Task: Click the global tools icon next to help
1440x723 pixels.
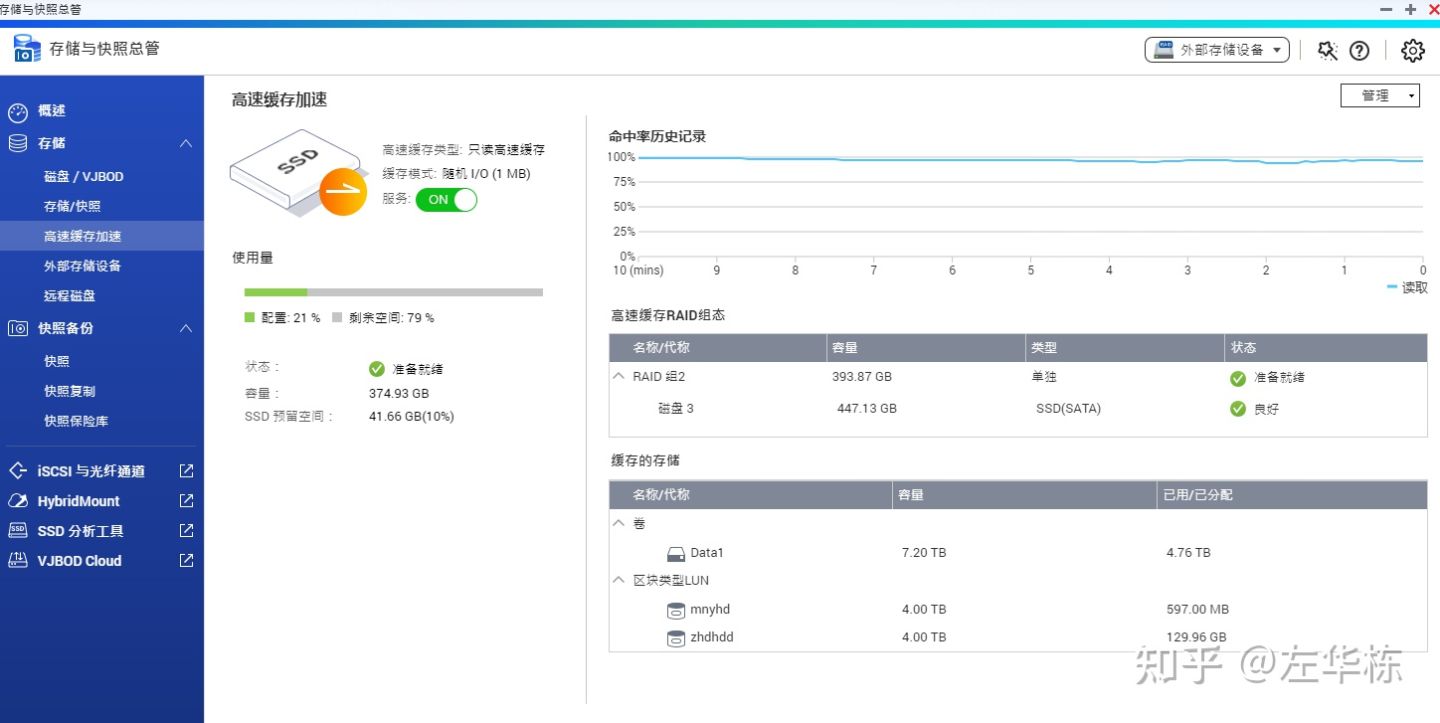Action: pyautogui.click(x=1327, y=49)
